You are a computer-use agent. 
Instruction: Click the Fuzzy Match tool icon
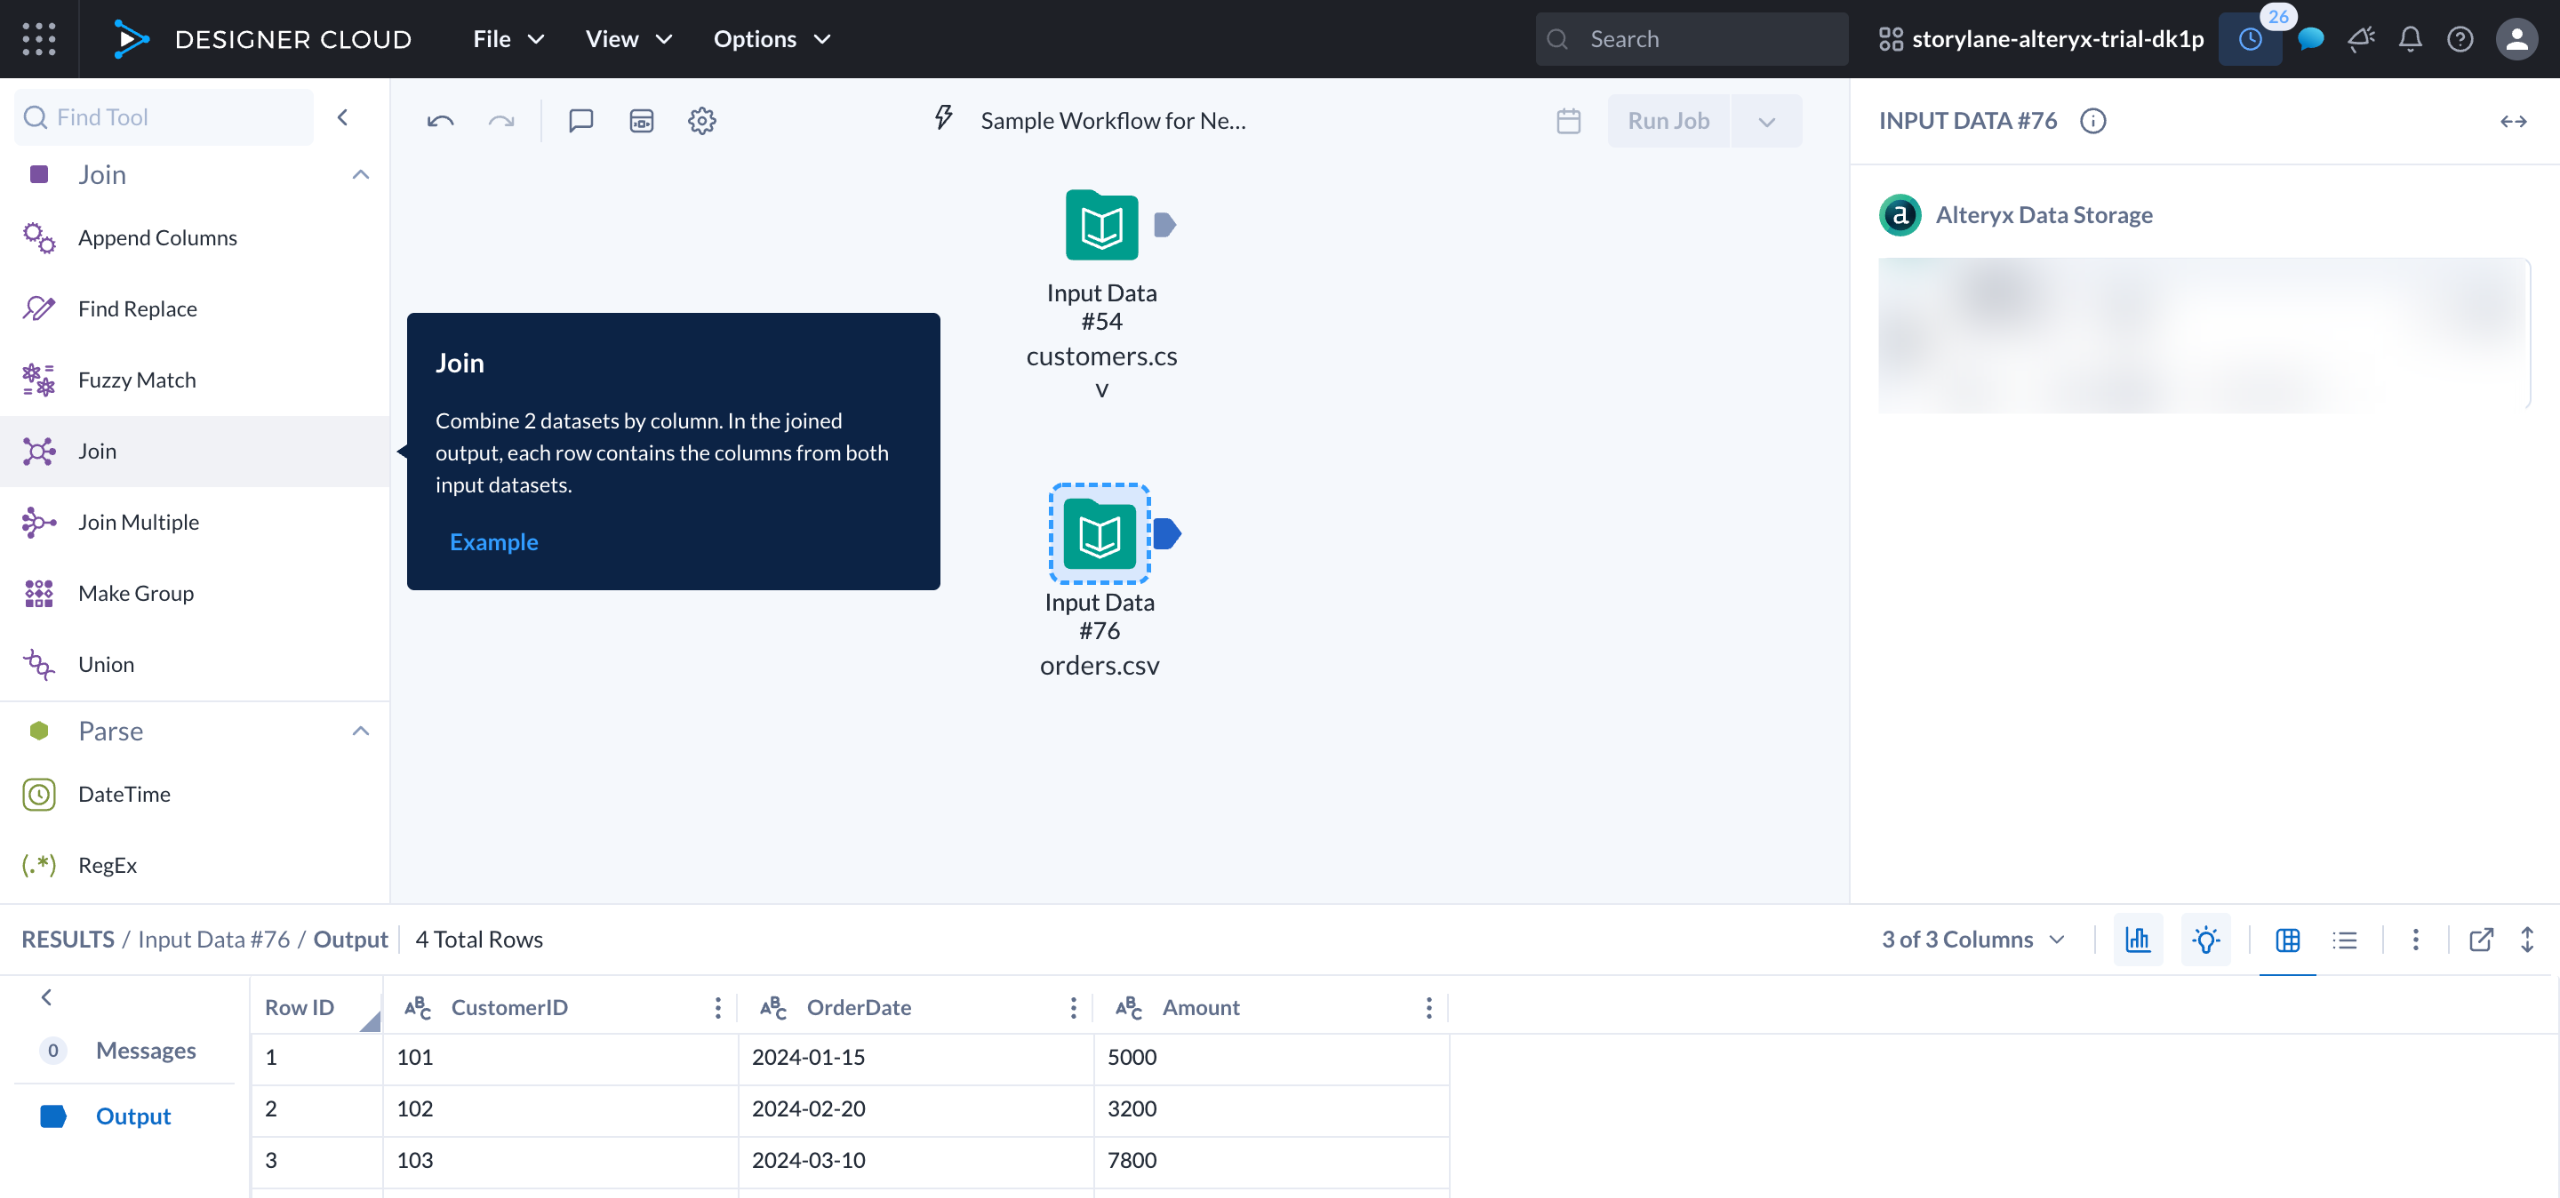pyautogui.click(x=39, y=380)
